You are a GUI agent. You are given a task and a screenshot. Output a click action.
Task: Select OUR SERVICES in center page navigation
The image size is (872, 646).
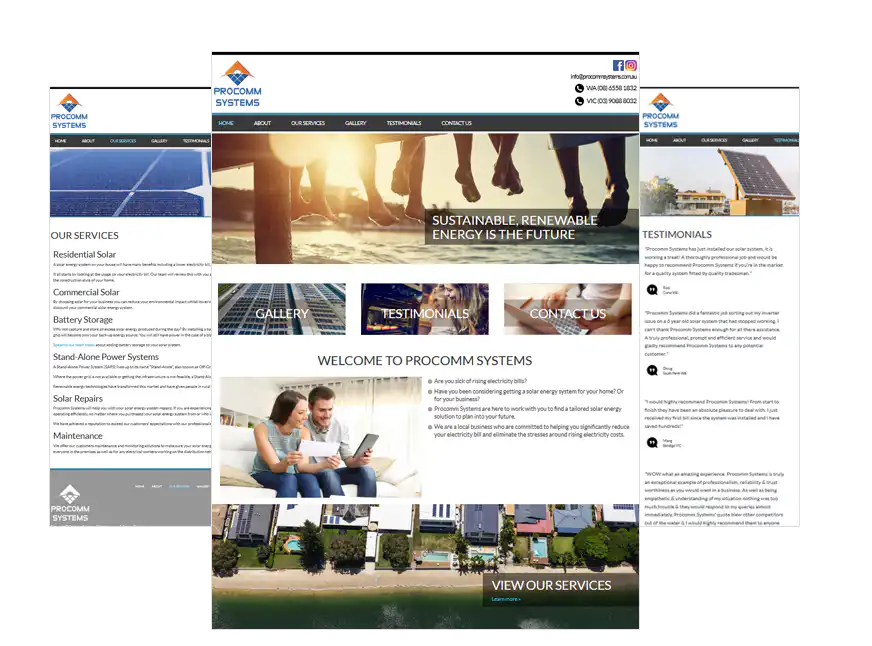pyautogui.click(x=308, y=123)
